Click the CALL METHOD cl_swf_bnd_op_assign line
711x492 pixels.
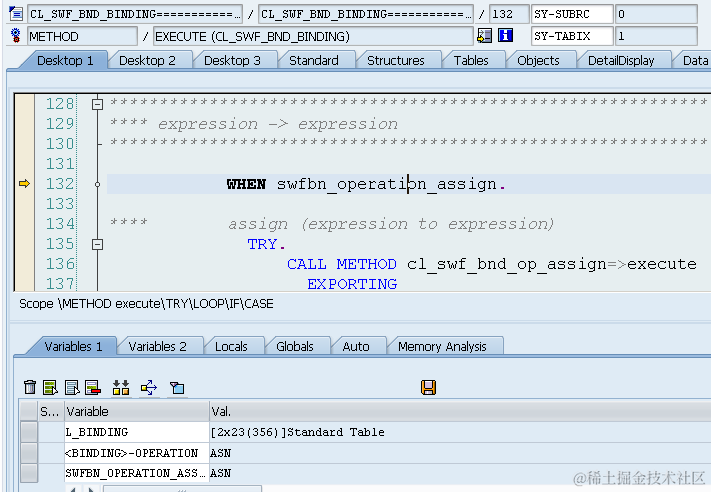[x=492, y=264]
